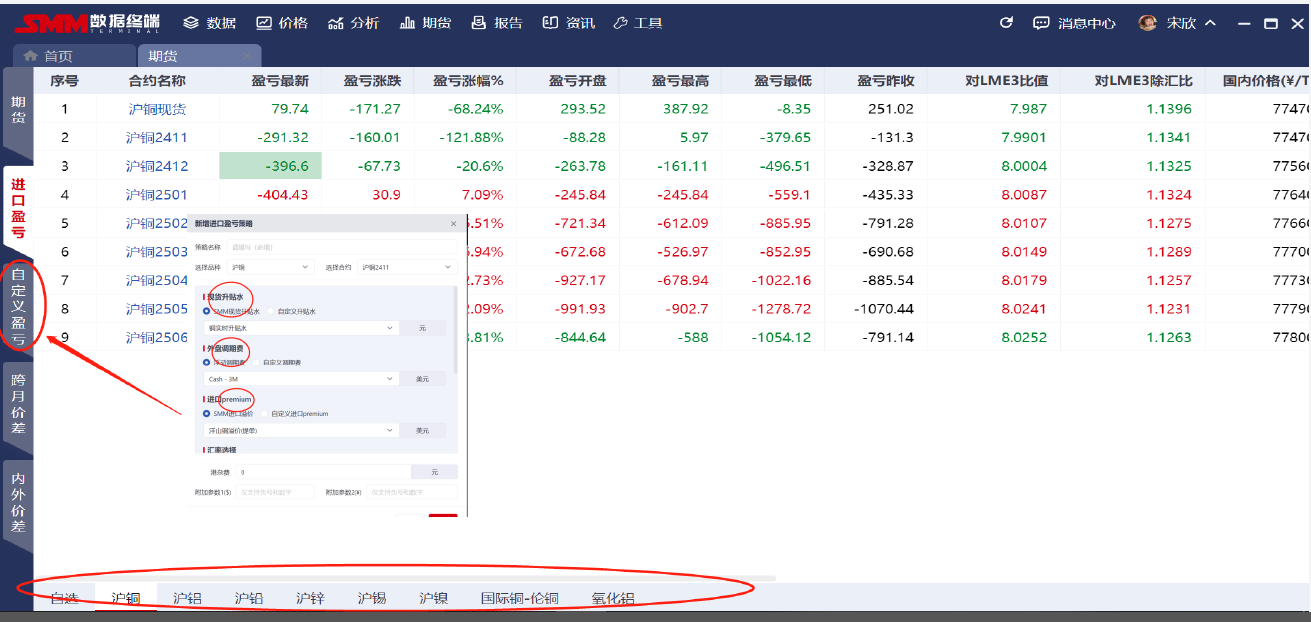Open the 数据 (Data) menu icon

pos(192,23)
